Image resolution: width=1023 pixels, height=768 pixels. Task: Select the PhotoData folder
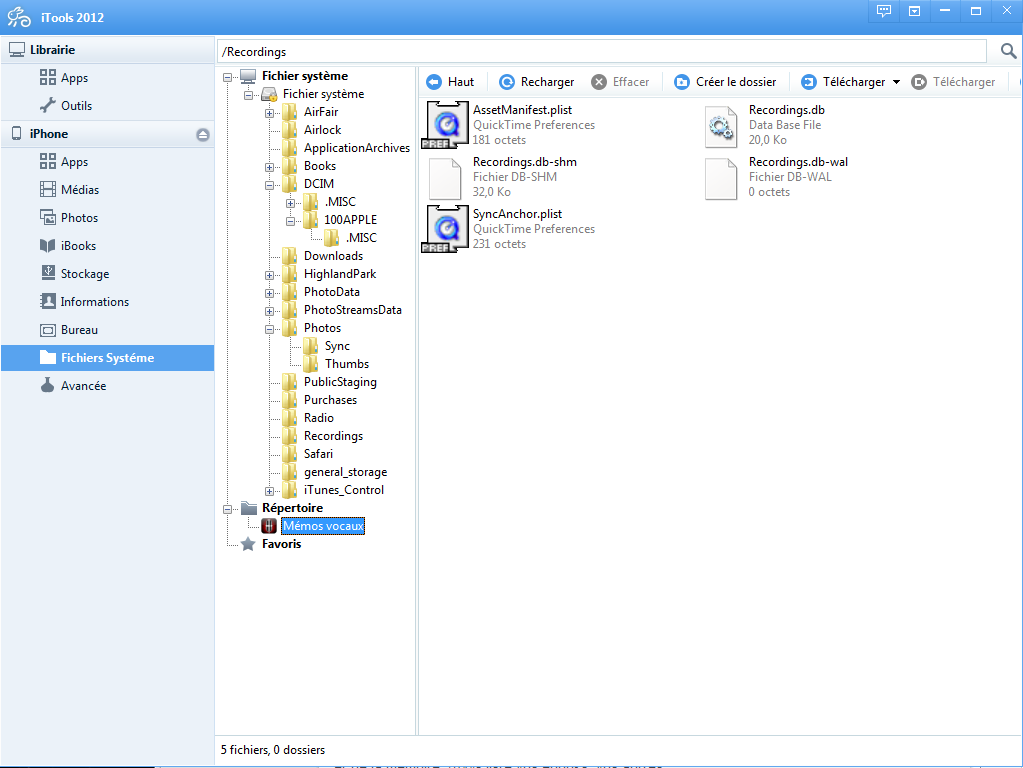pyautogui.click(x=331, y=292)
